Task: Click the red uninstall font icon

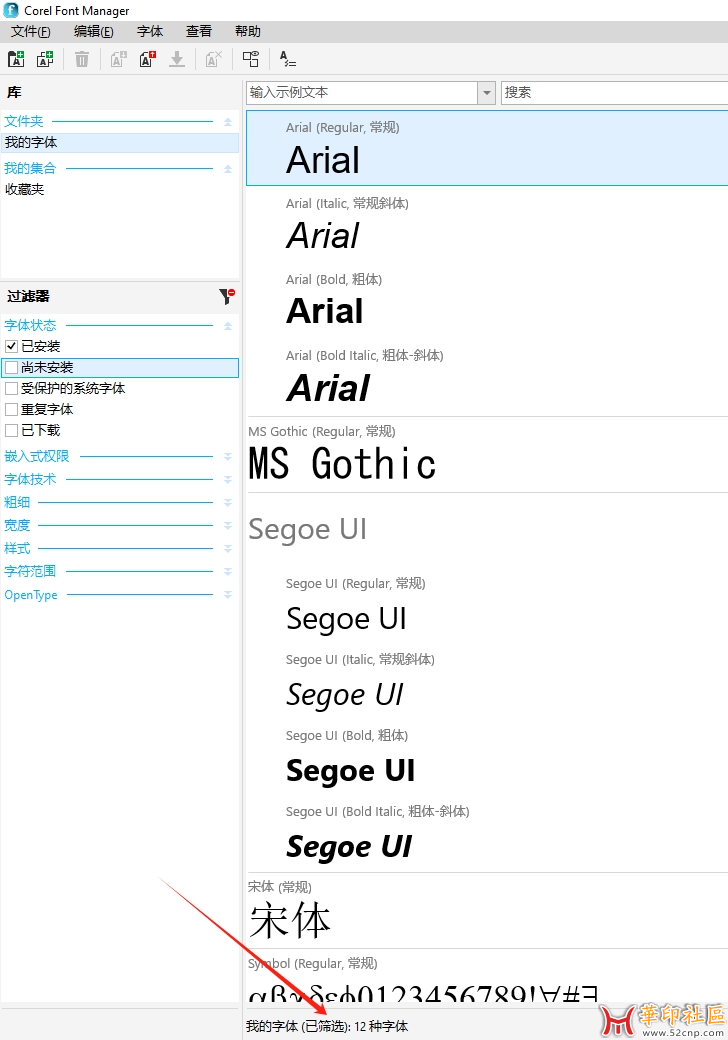Action: [147, 60]
